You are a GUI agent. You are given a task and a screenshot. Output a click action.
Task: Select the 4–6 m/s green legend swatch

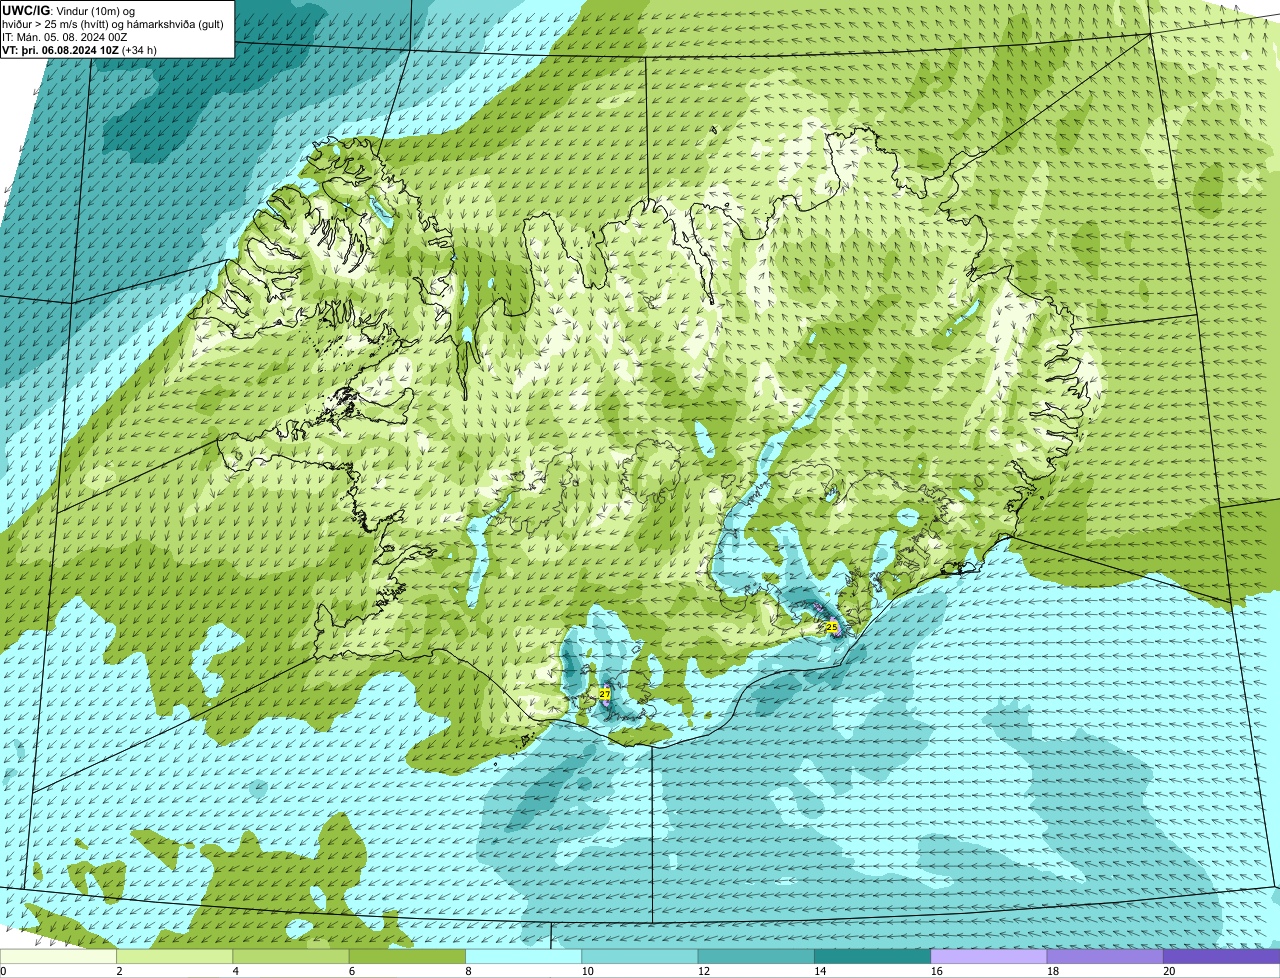tap(291, 956)
